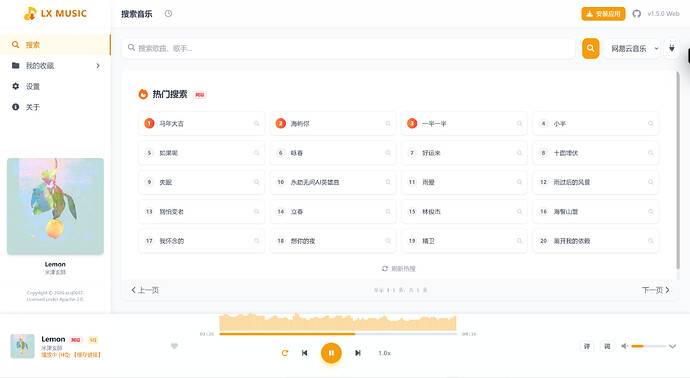Viewport: 690px width, 378px height.
Task: Click the Lemon album cover in the sidebar
Action: tap(55, 206)
